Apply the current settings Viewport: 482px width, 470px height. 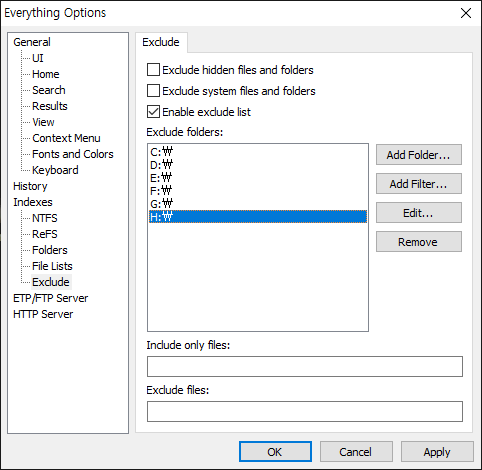(x=437, y=452)
